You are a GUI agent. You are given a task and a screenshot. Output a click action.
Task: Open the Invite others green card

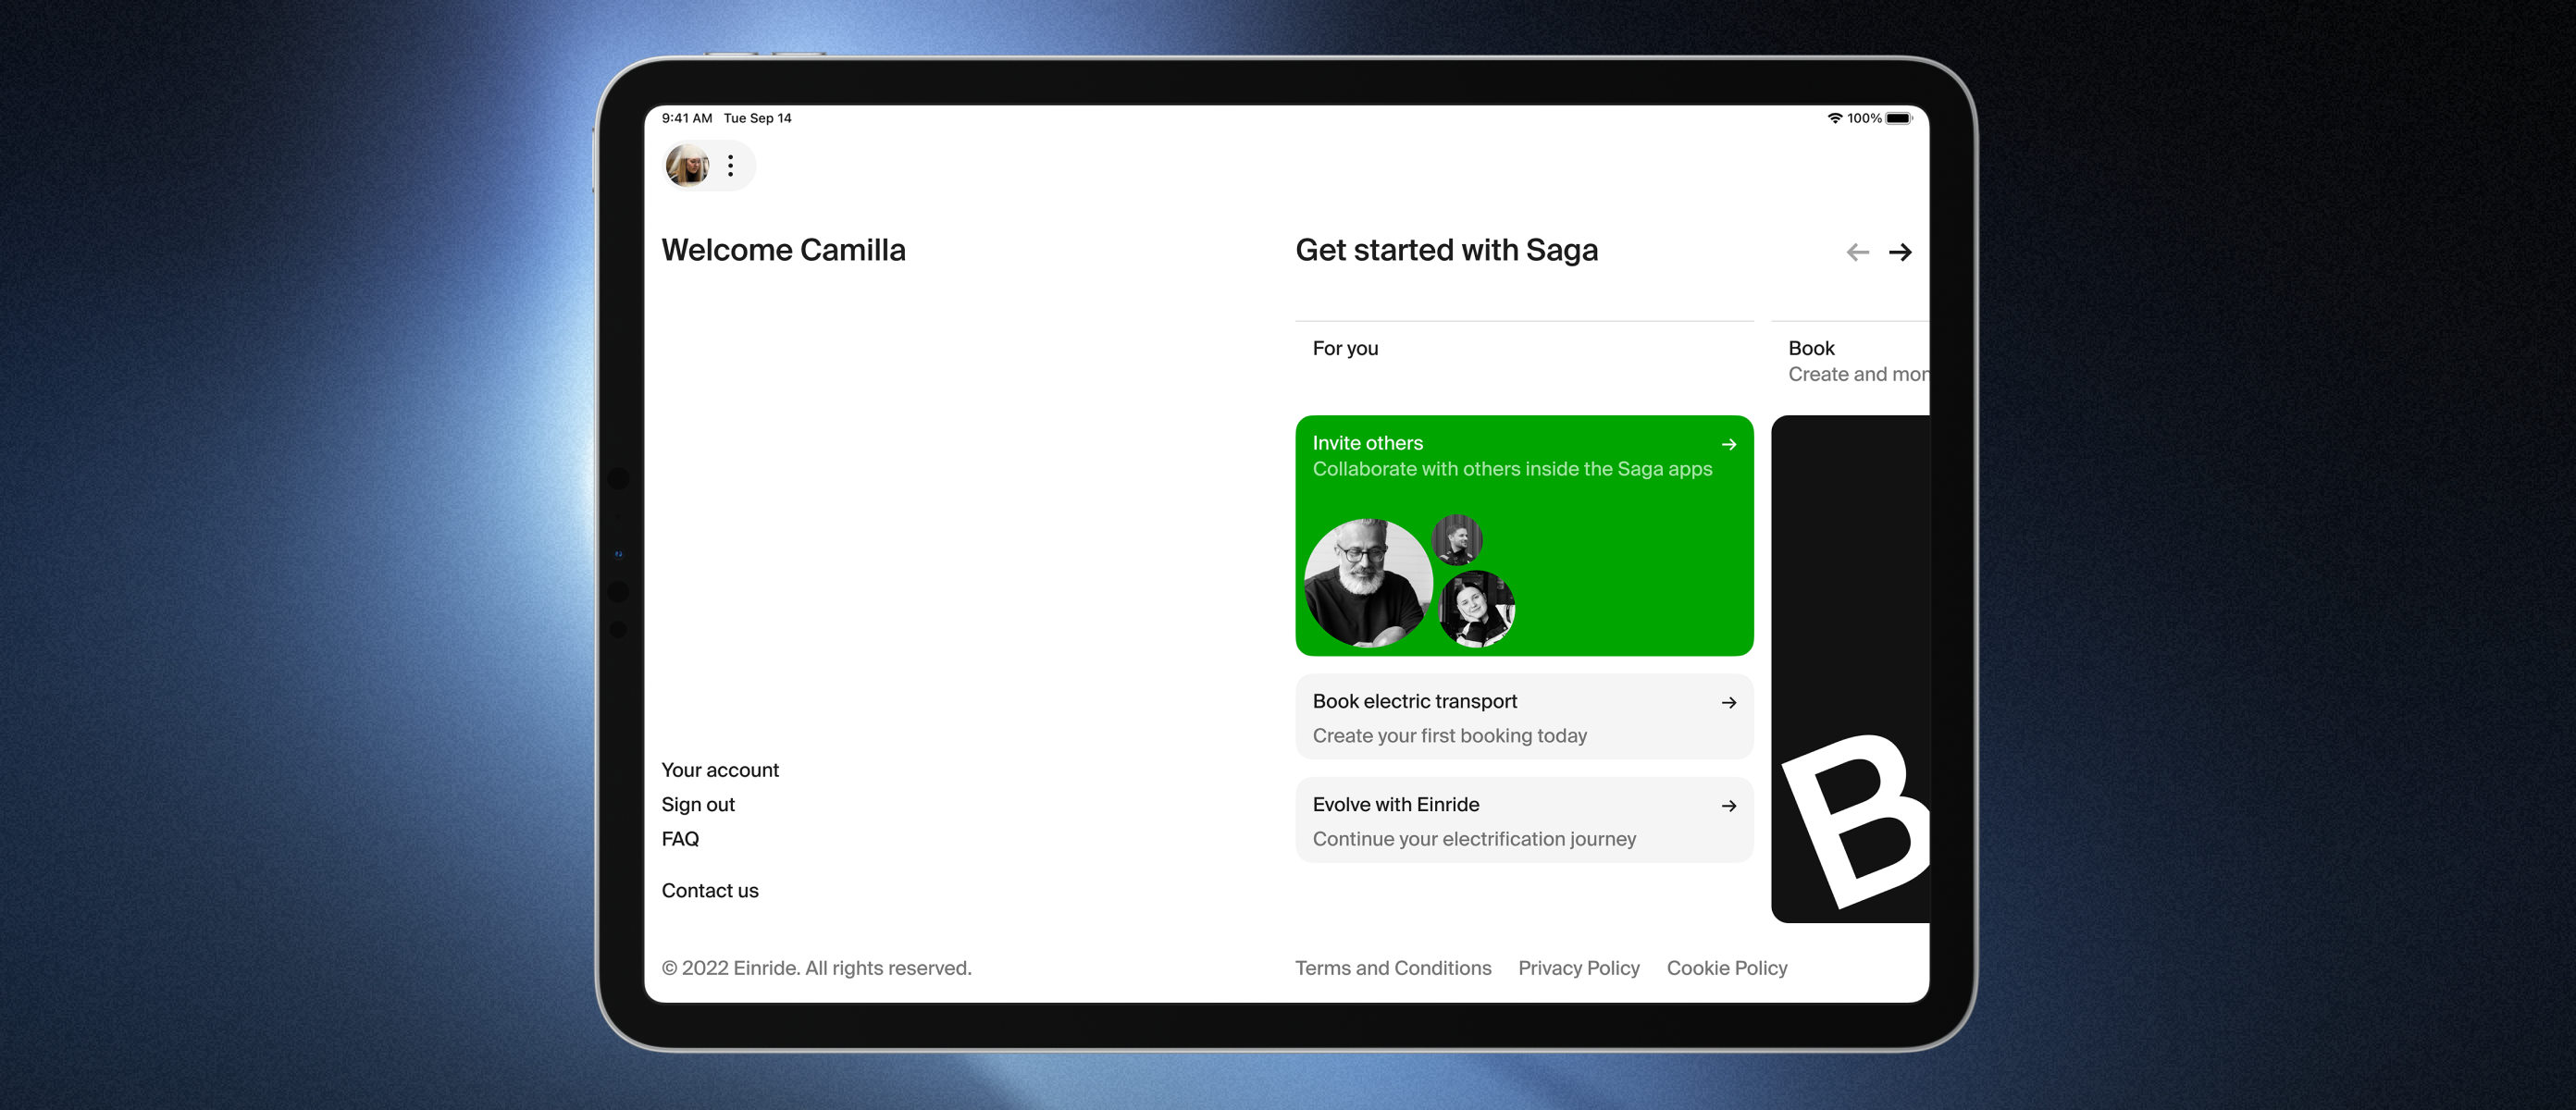point(1524,536)
